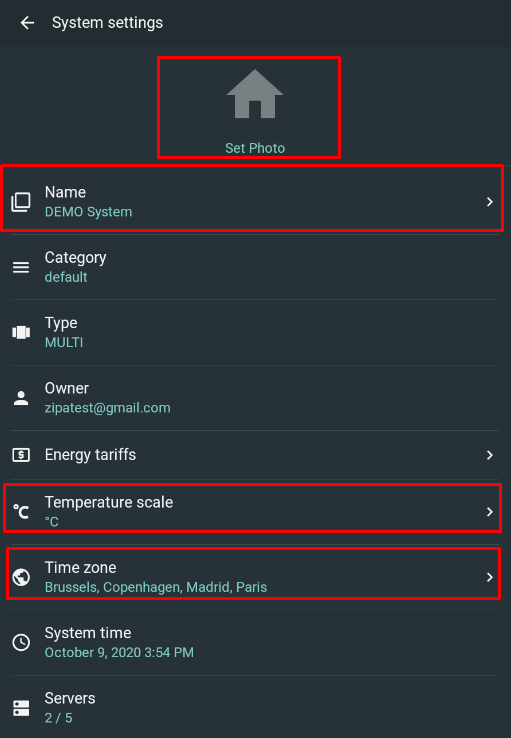This screenshot has width=511, height=738.
Task: Open Energy tariffs via its chevron
Action: point(490,455)
